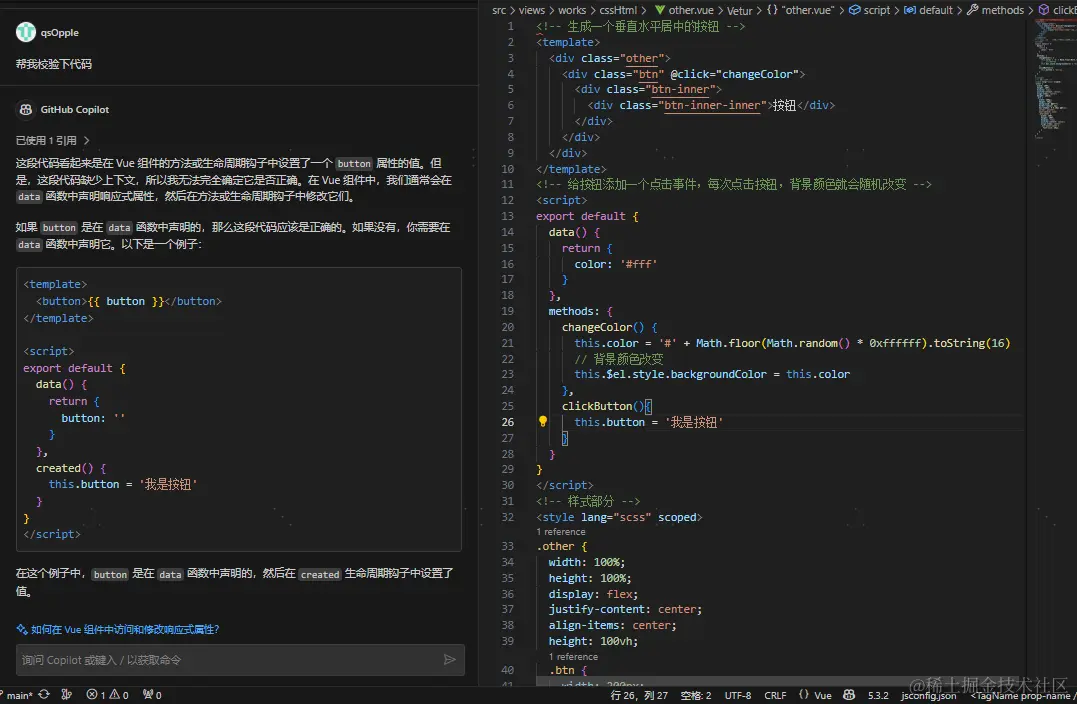1077x704 pixels.
Task: Click the '1 reference' CodeLens above .other
Action: [x=560, y=532]
